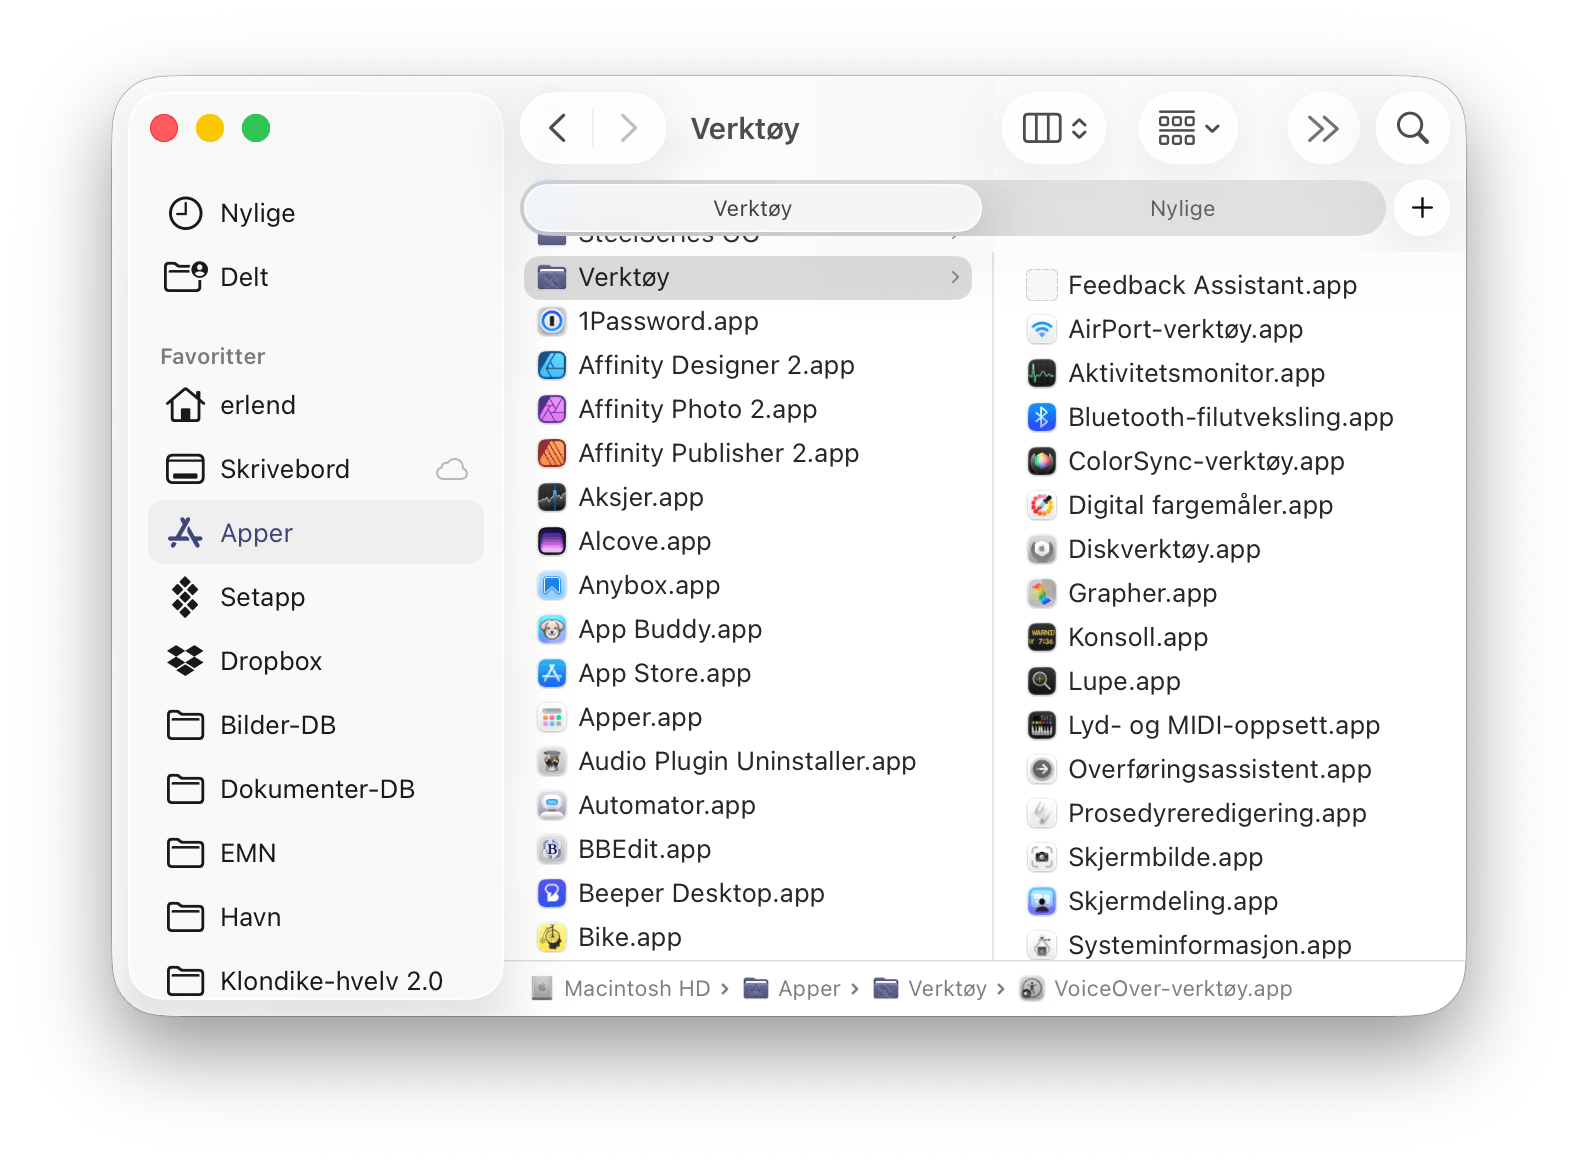Select Aktivitetsmonitor.app in the right column
The height and width of the screenshot is (1164, 1578).
(1196, 373)
